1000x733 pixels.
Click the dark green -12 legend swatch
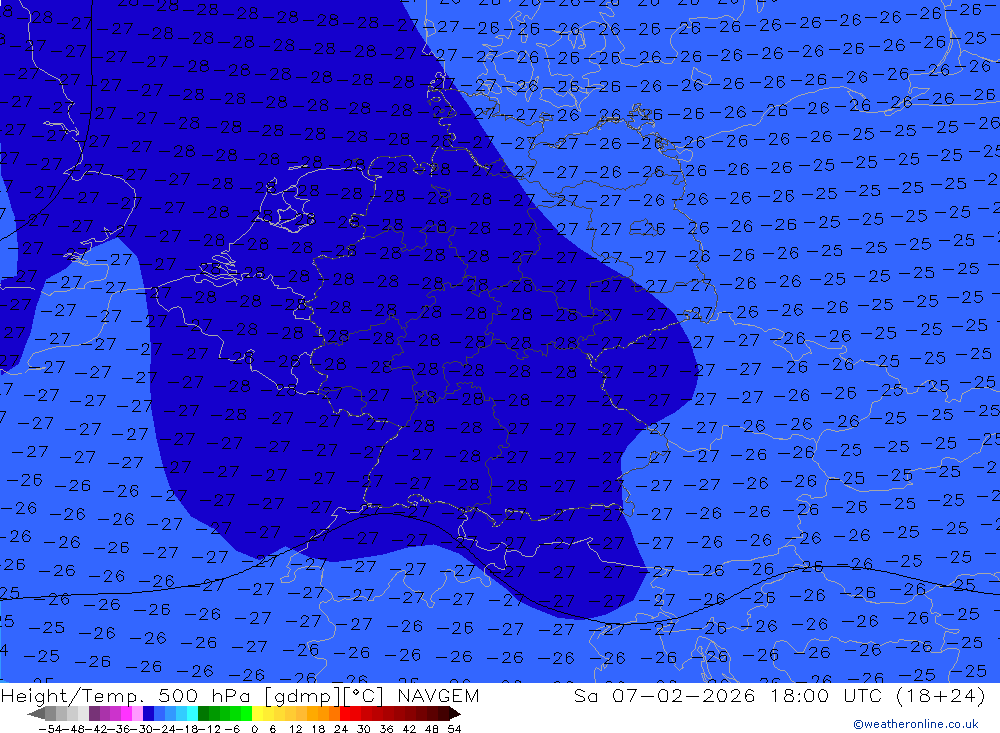[x=203, y=714]
